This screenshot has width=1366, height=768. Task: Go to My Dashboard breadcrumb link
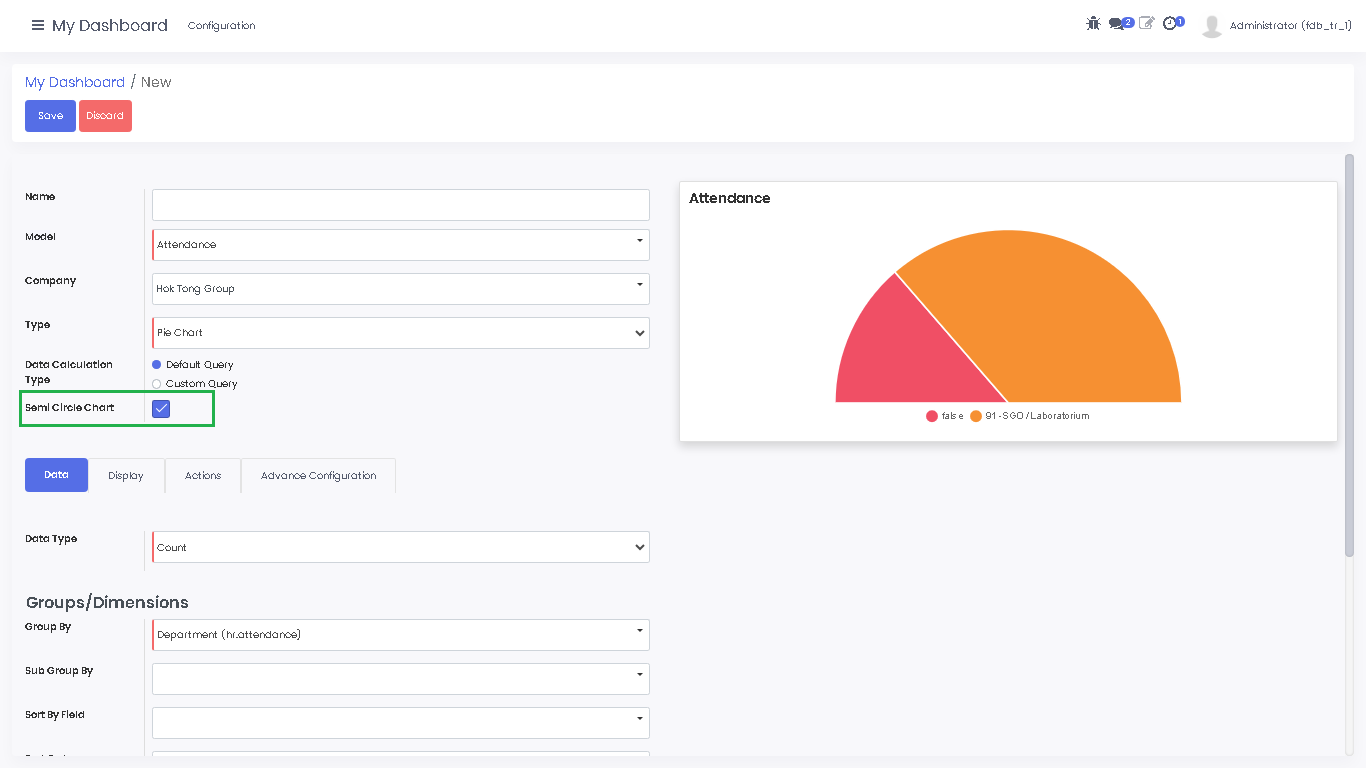click(x=75, y=82)
